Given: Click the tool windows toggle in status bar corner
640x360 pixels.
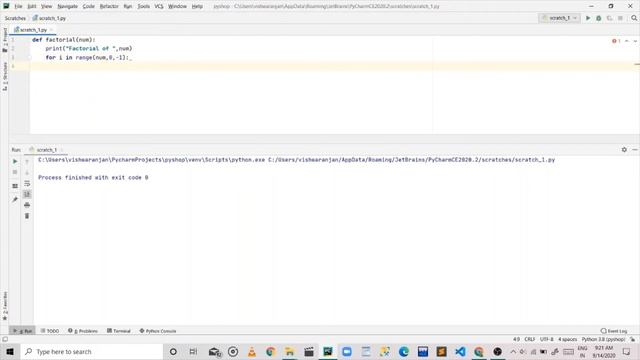Looking at the screenshot, I should (x=5, y=339).
